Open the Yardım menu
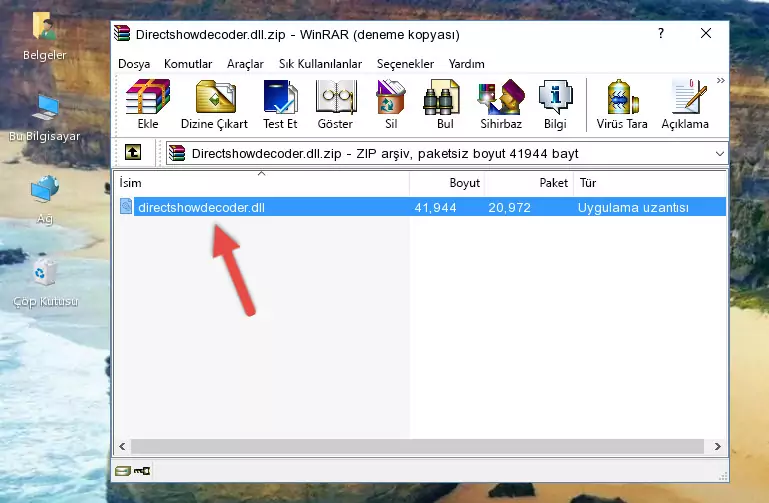 tap(466, 64)
